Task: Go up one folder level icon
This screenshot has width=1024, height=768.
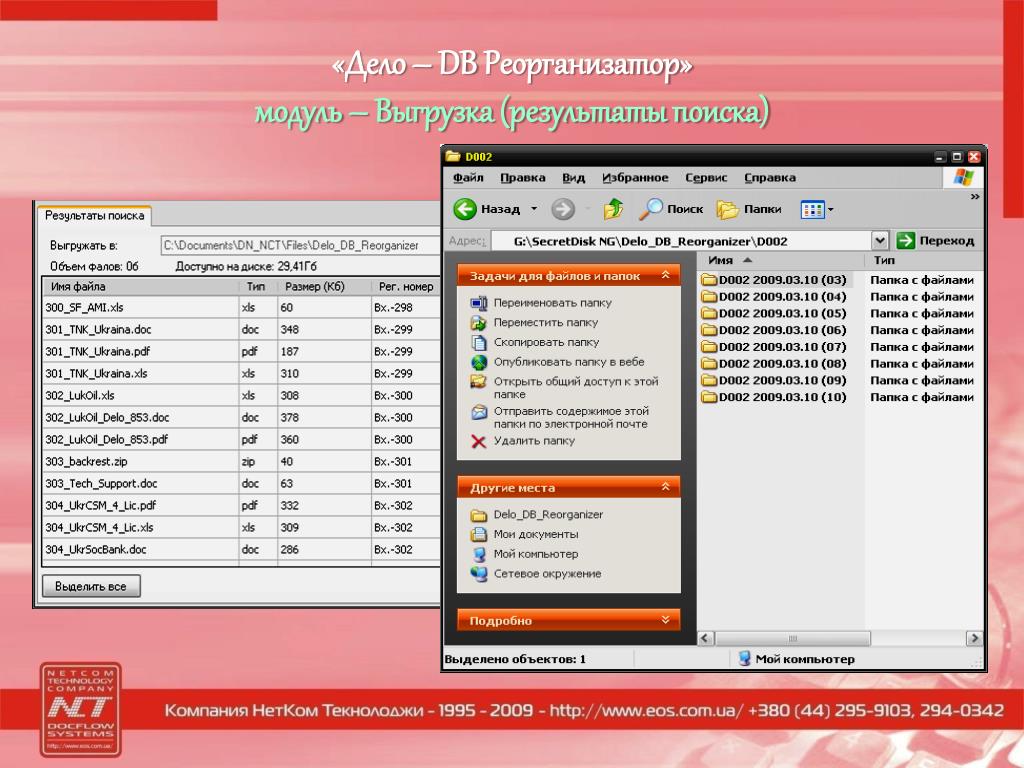Action: click(x=613, y=209)
